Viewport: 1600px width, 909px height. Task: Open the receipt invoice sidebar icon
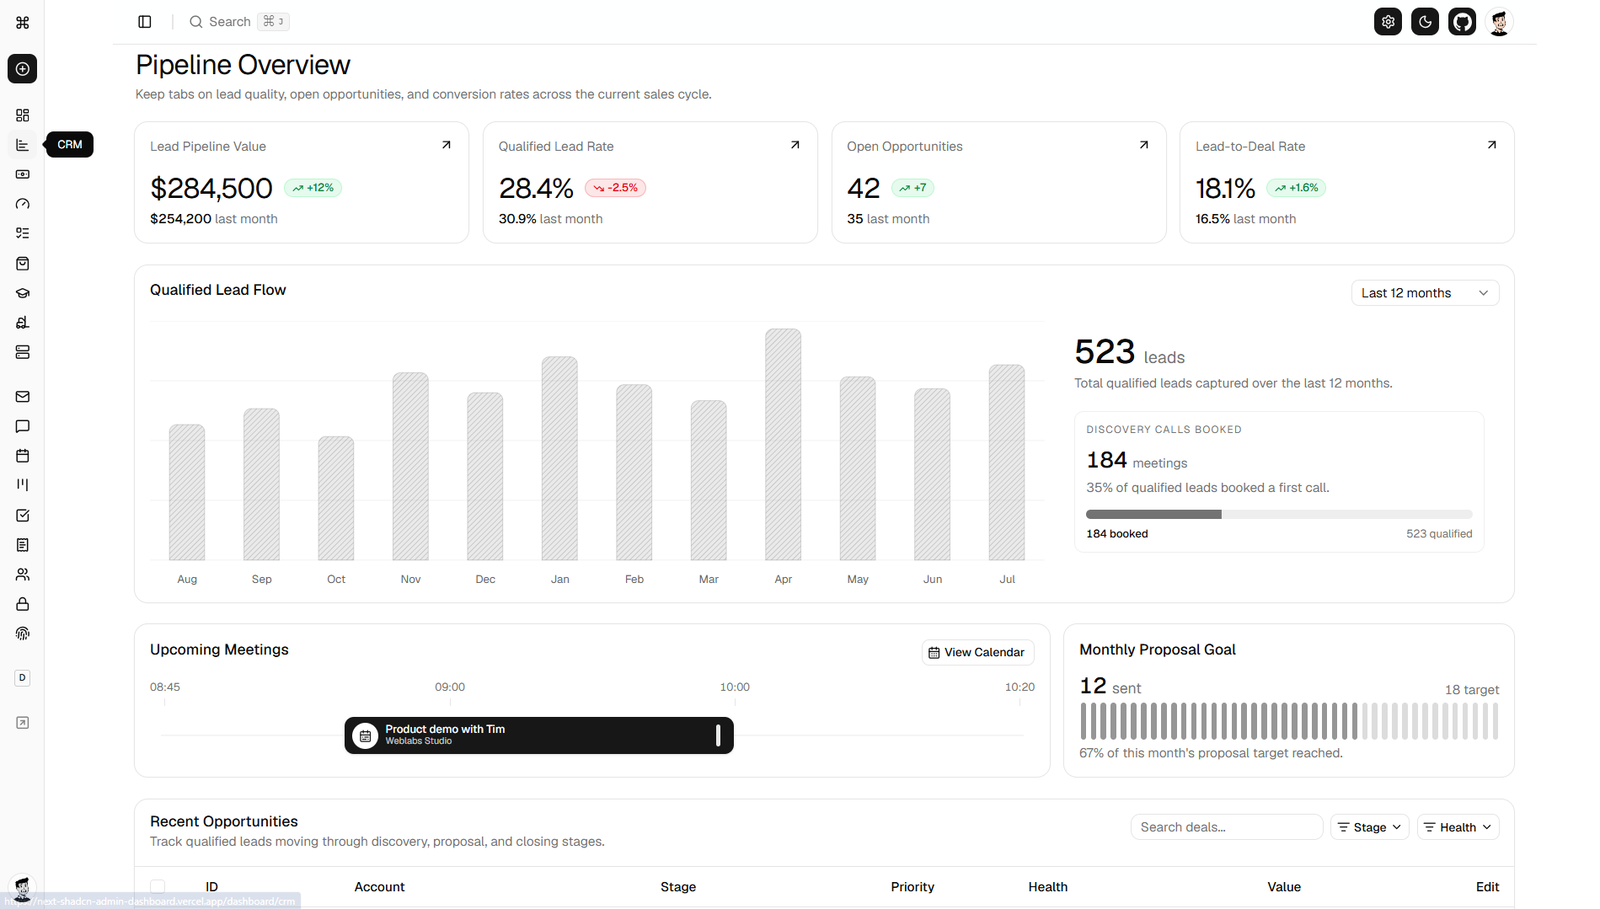pos(22,545)
